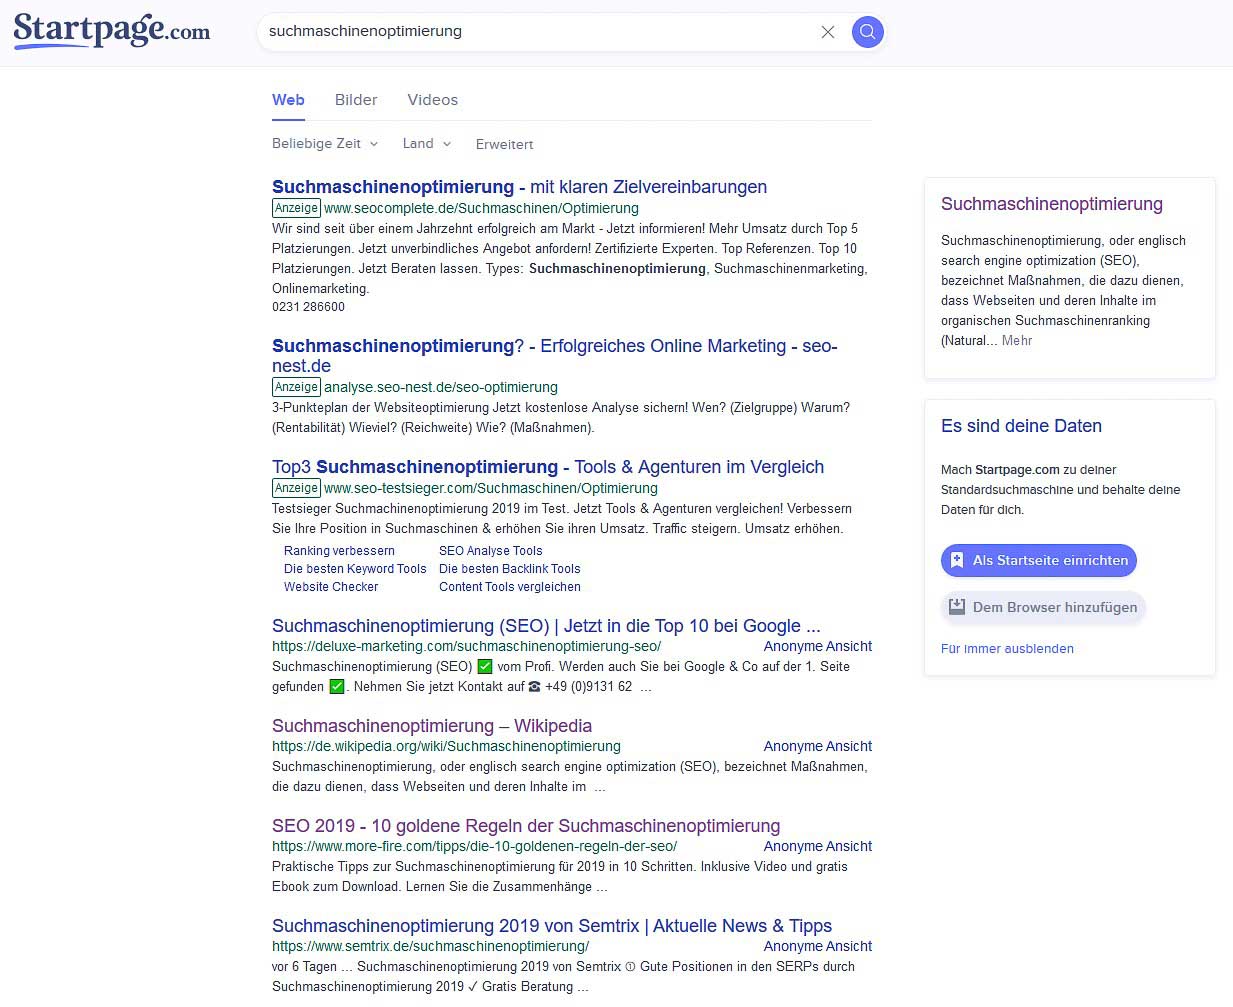Click the www.seo-testsieger.com ad URL
This screenshot has width=1233, height=1007.
(x=491, y=488)
